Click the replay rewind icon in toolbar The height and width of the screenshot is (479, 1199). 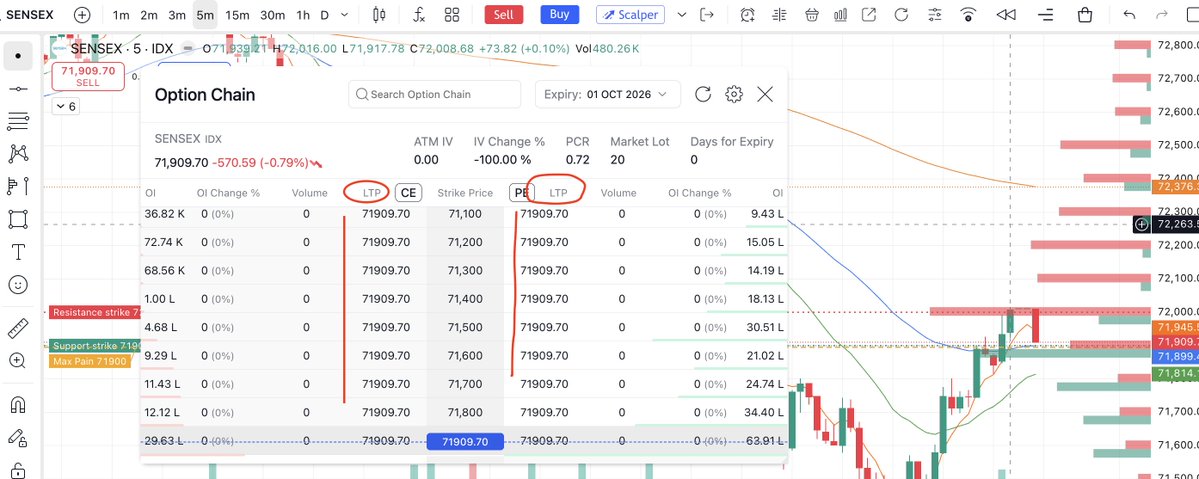coord(1006,15)
